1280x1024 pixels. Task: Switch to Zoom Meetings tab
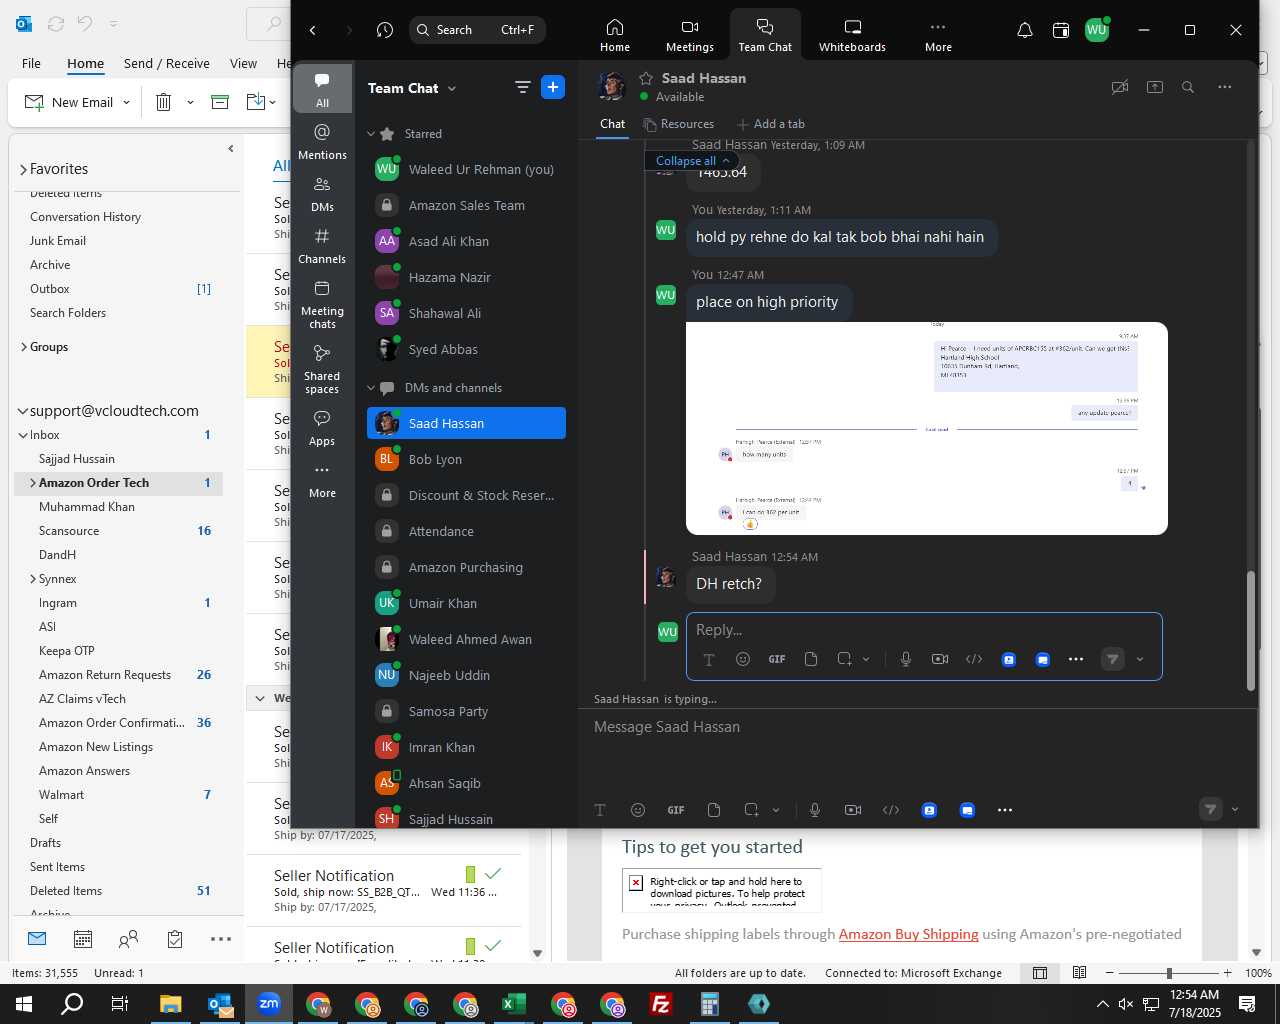point(690,35)
